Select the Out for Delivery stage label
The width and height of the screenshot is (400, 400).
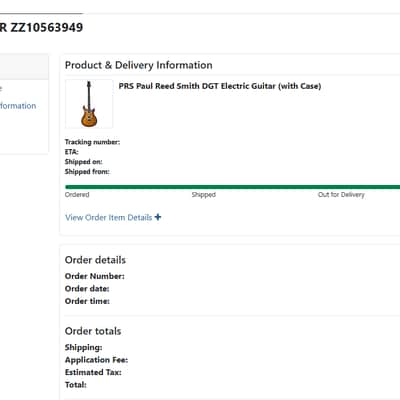point(341,195)
